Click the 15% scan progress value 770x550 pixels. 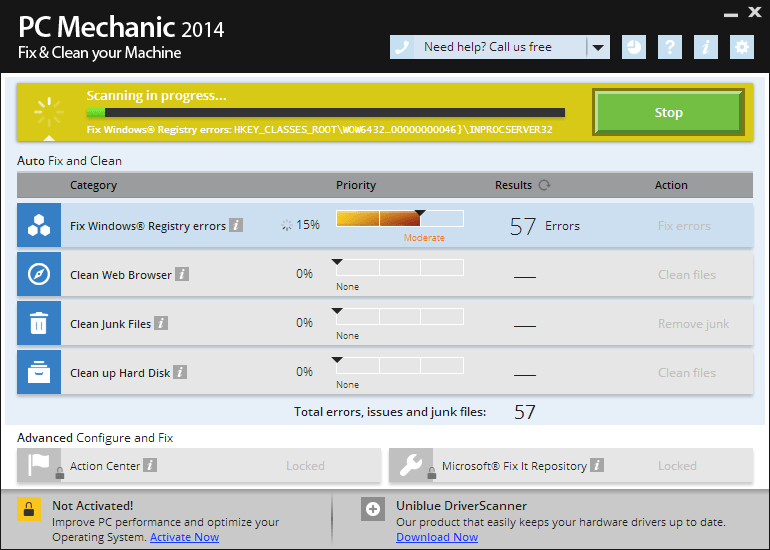coord(308,225)
